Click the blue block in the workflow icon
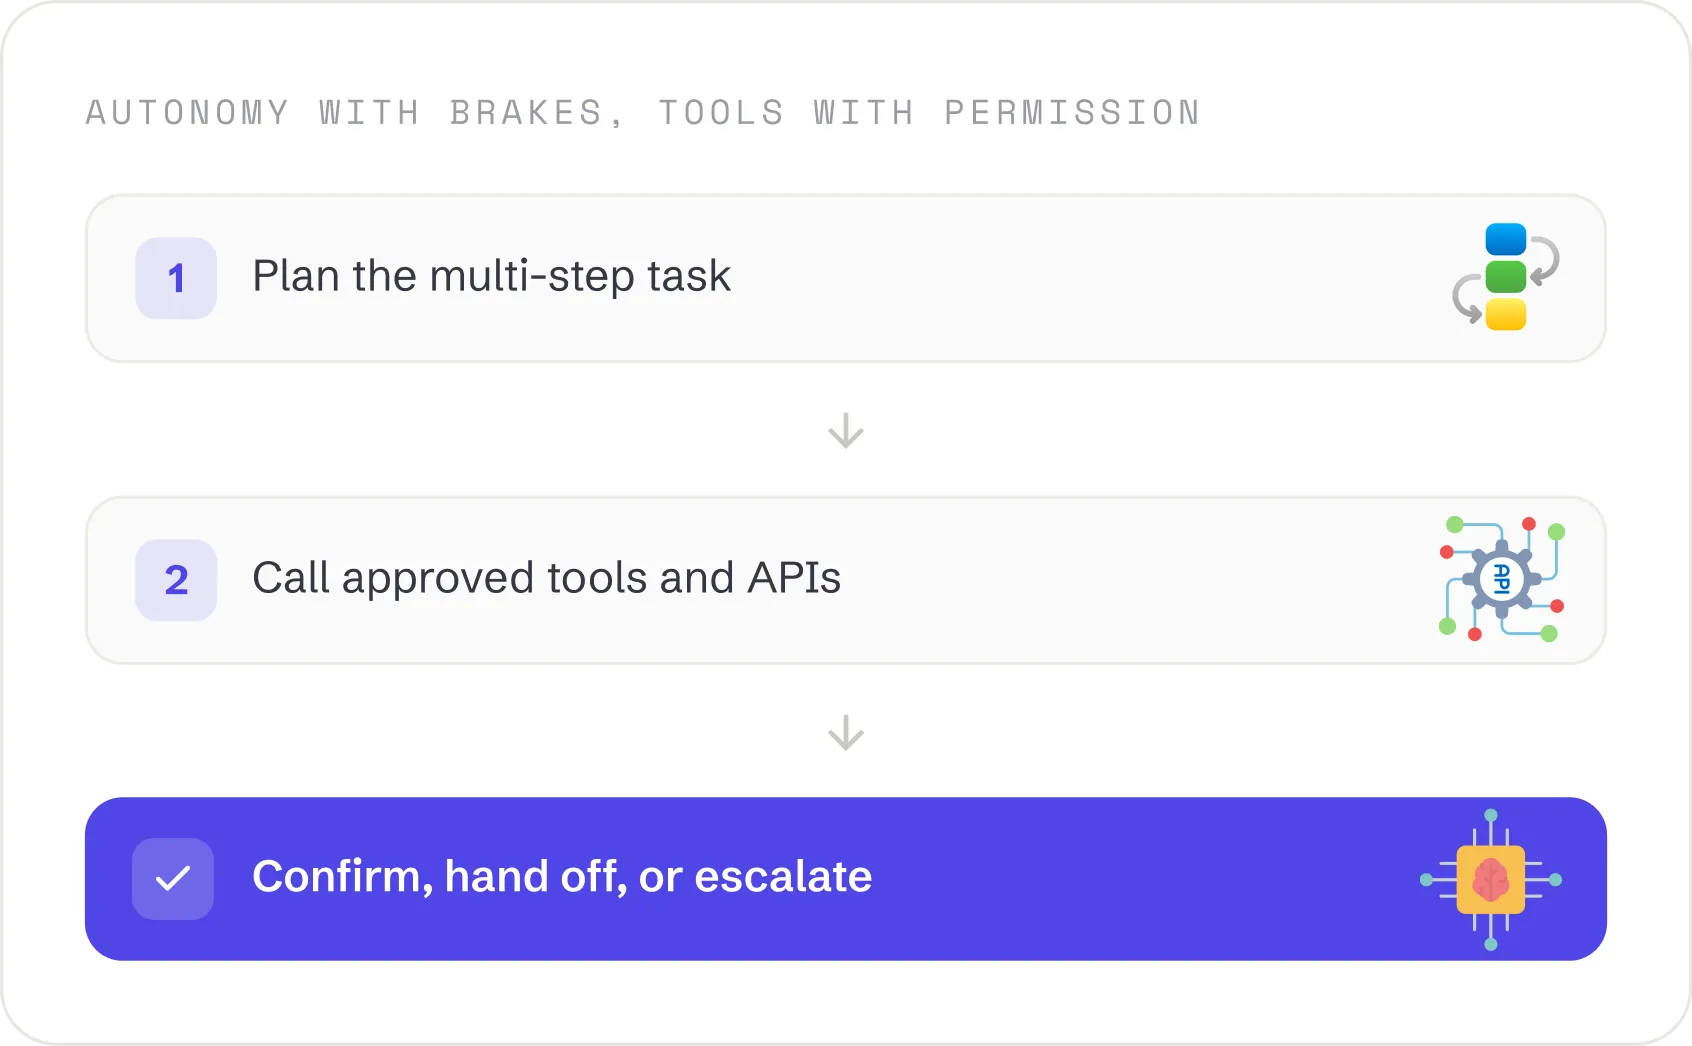 tap(1506, 239)
